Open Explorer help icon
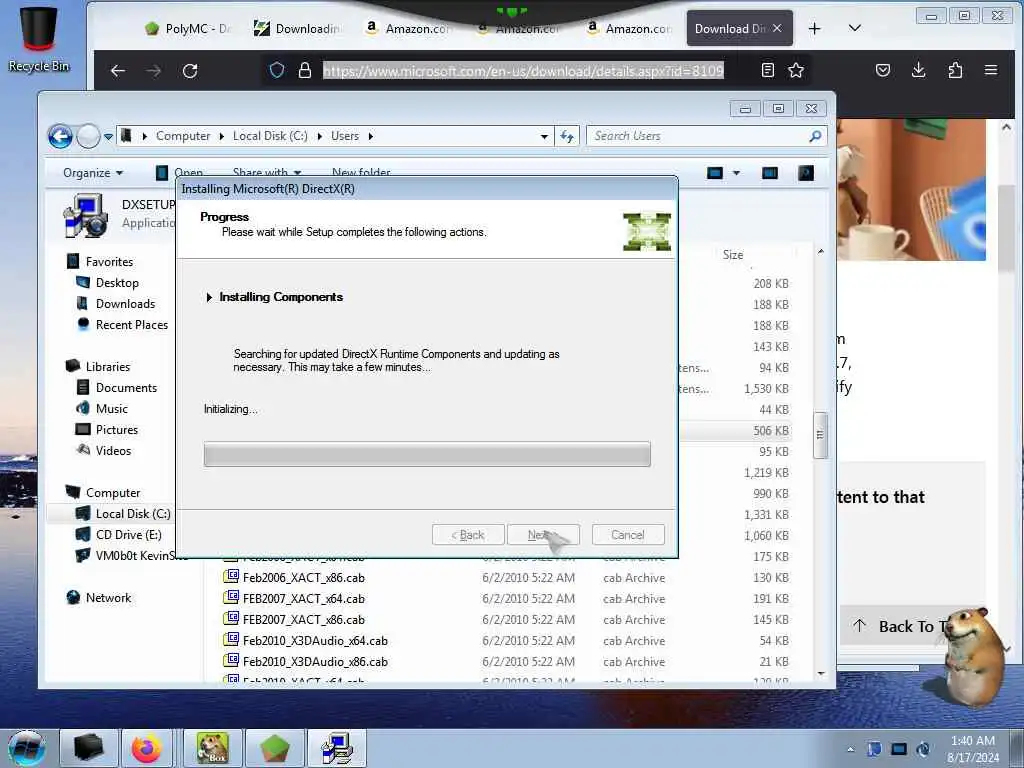This screenshot has height=768, width=1024. 806,172
